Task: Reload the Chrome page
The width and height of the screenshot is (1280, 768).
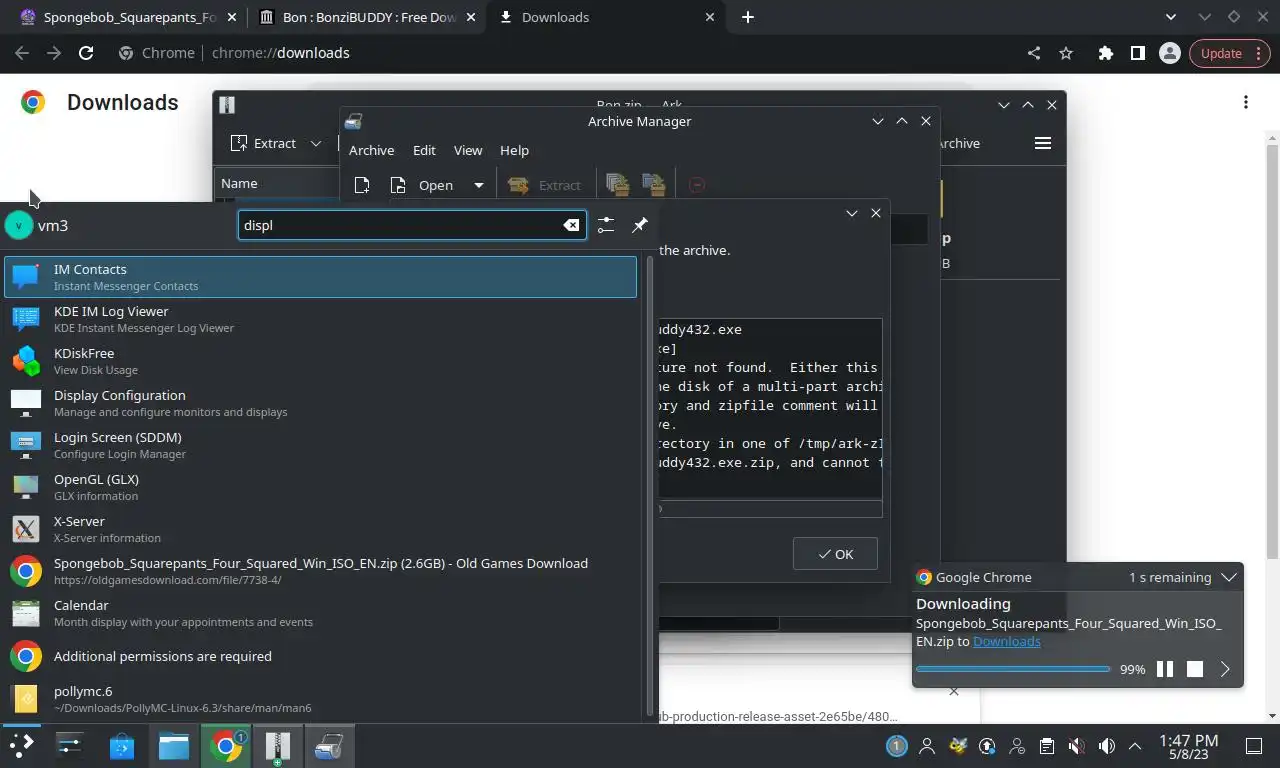Action: point(86,53)
